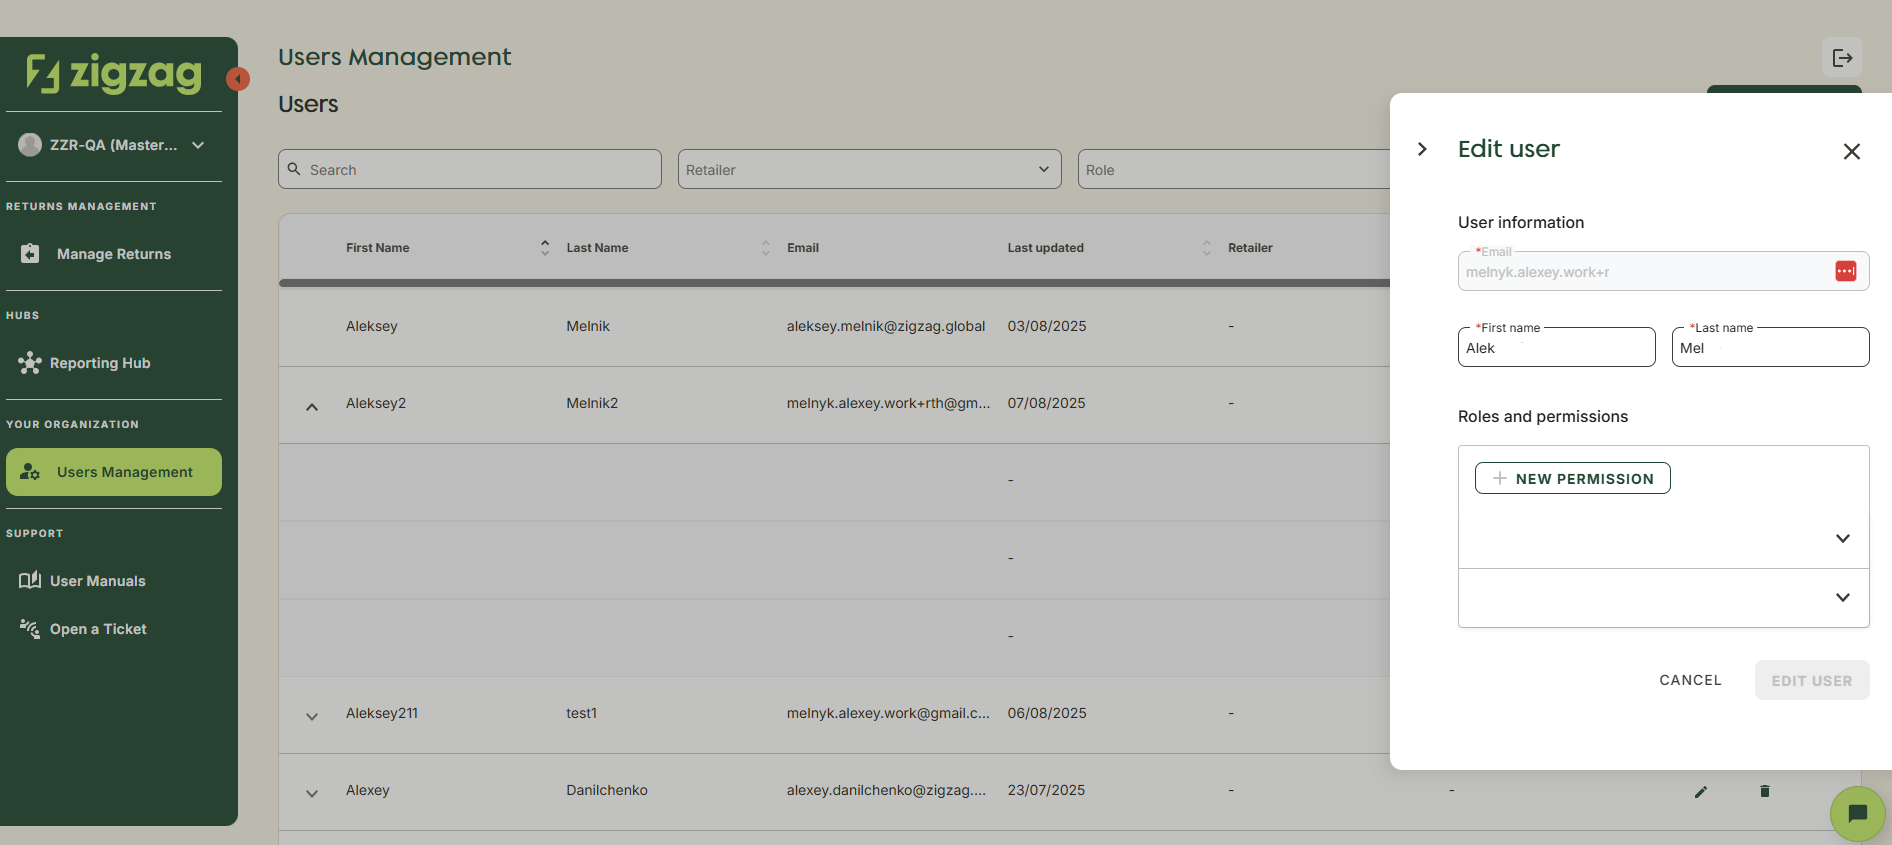Expand the Aleksey211 row
This screenshot has width=1892, height=845.
tap(312, 716)
